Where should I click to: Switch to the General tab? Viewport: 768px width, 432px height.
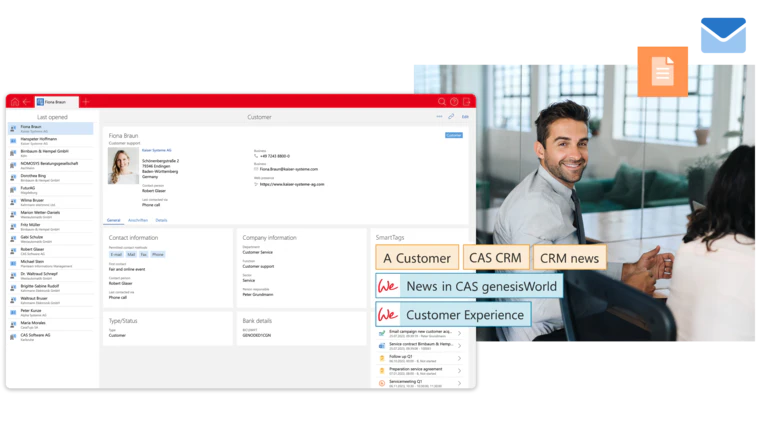click(114, 220)
